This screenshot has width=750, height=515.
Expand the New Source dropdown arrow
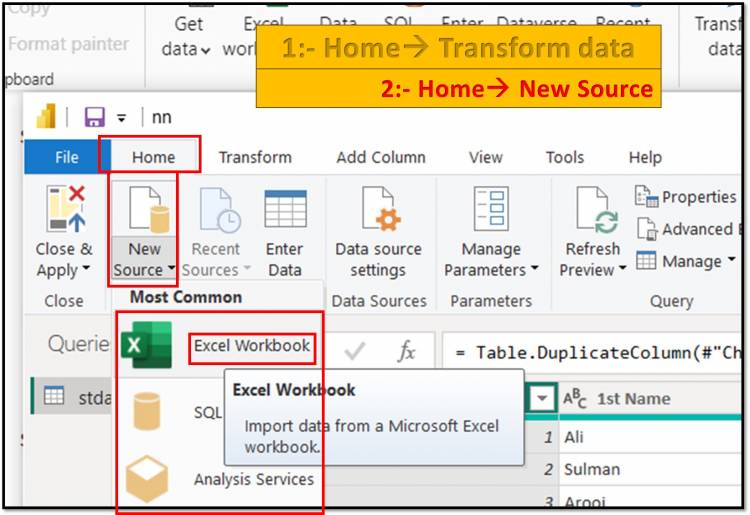(x=171, y=268)
